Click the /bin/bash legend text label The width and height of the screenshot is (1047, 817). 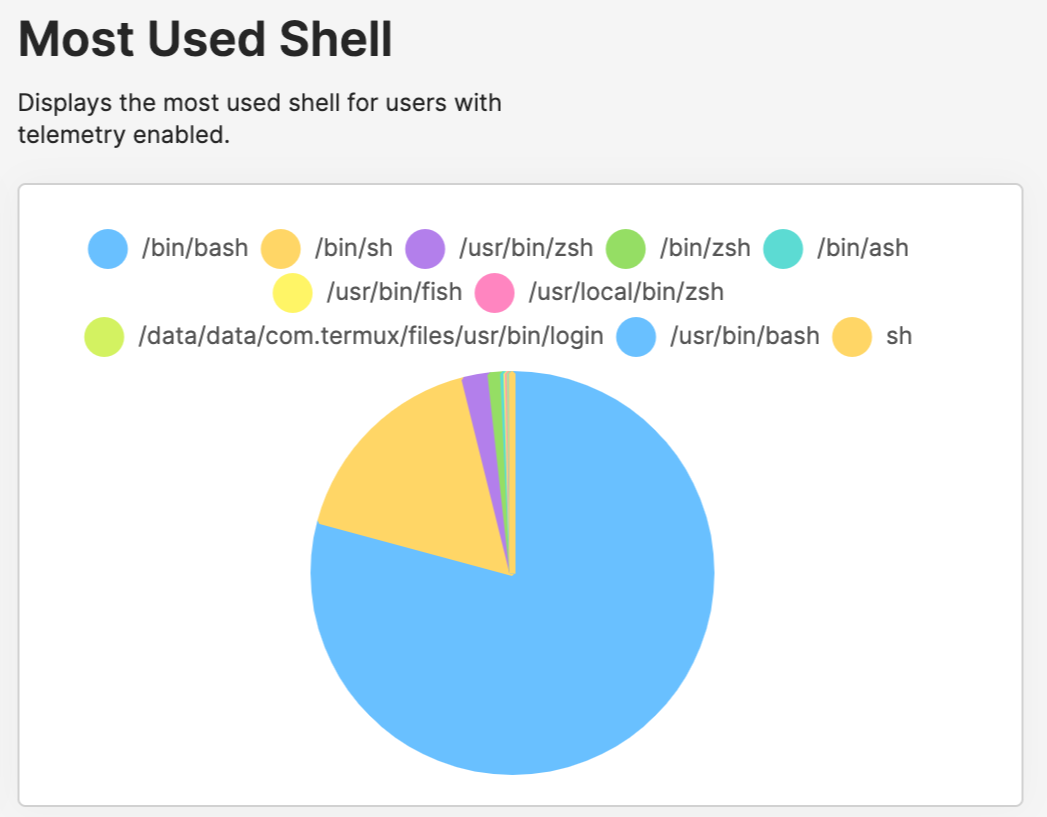194,248
